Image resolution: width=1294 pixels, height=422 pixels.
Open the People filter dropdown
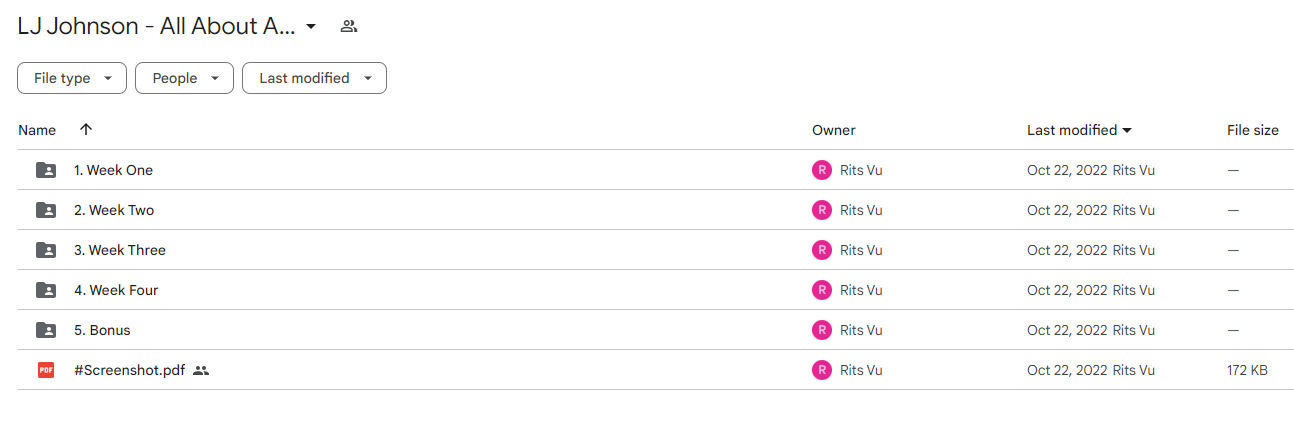pyautogui.click(x=184, y=78)
